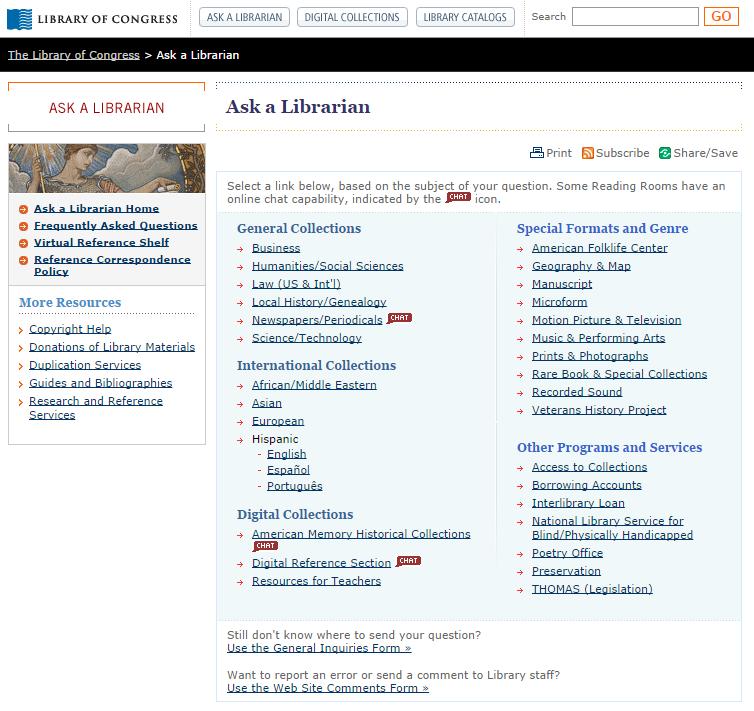Screen dimensions: 754x711
Task: Choose Humanities/Social Sciences link
Action: coord(327,266)
